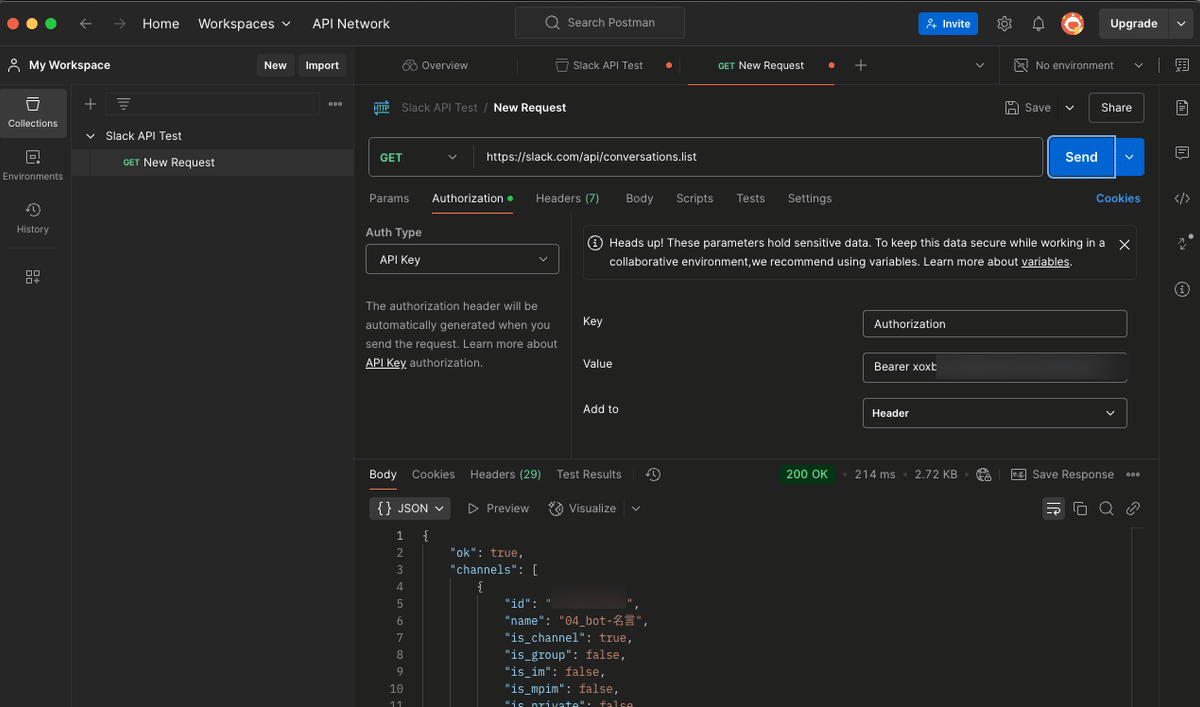
Task: Open the Workspaces dropdown
Action: 244,23
